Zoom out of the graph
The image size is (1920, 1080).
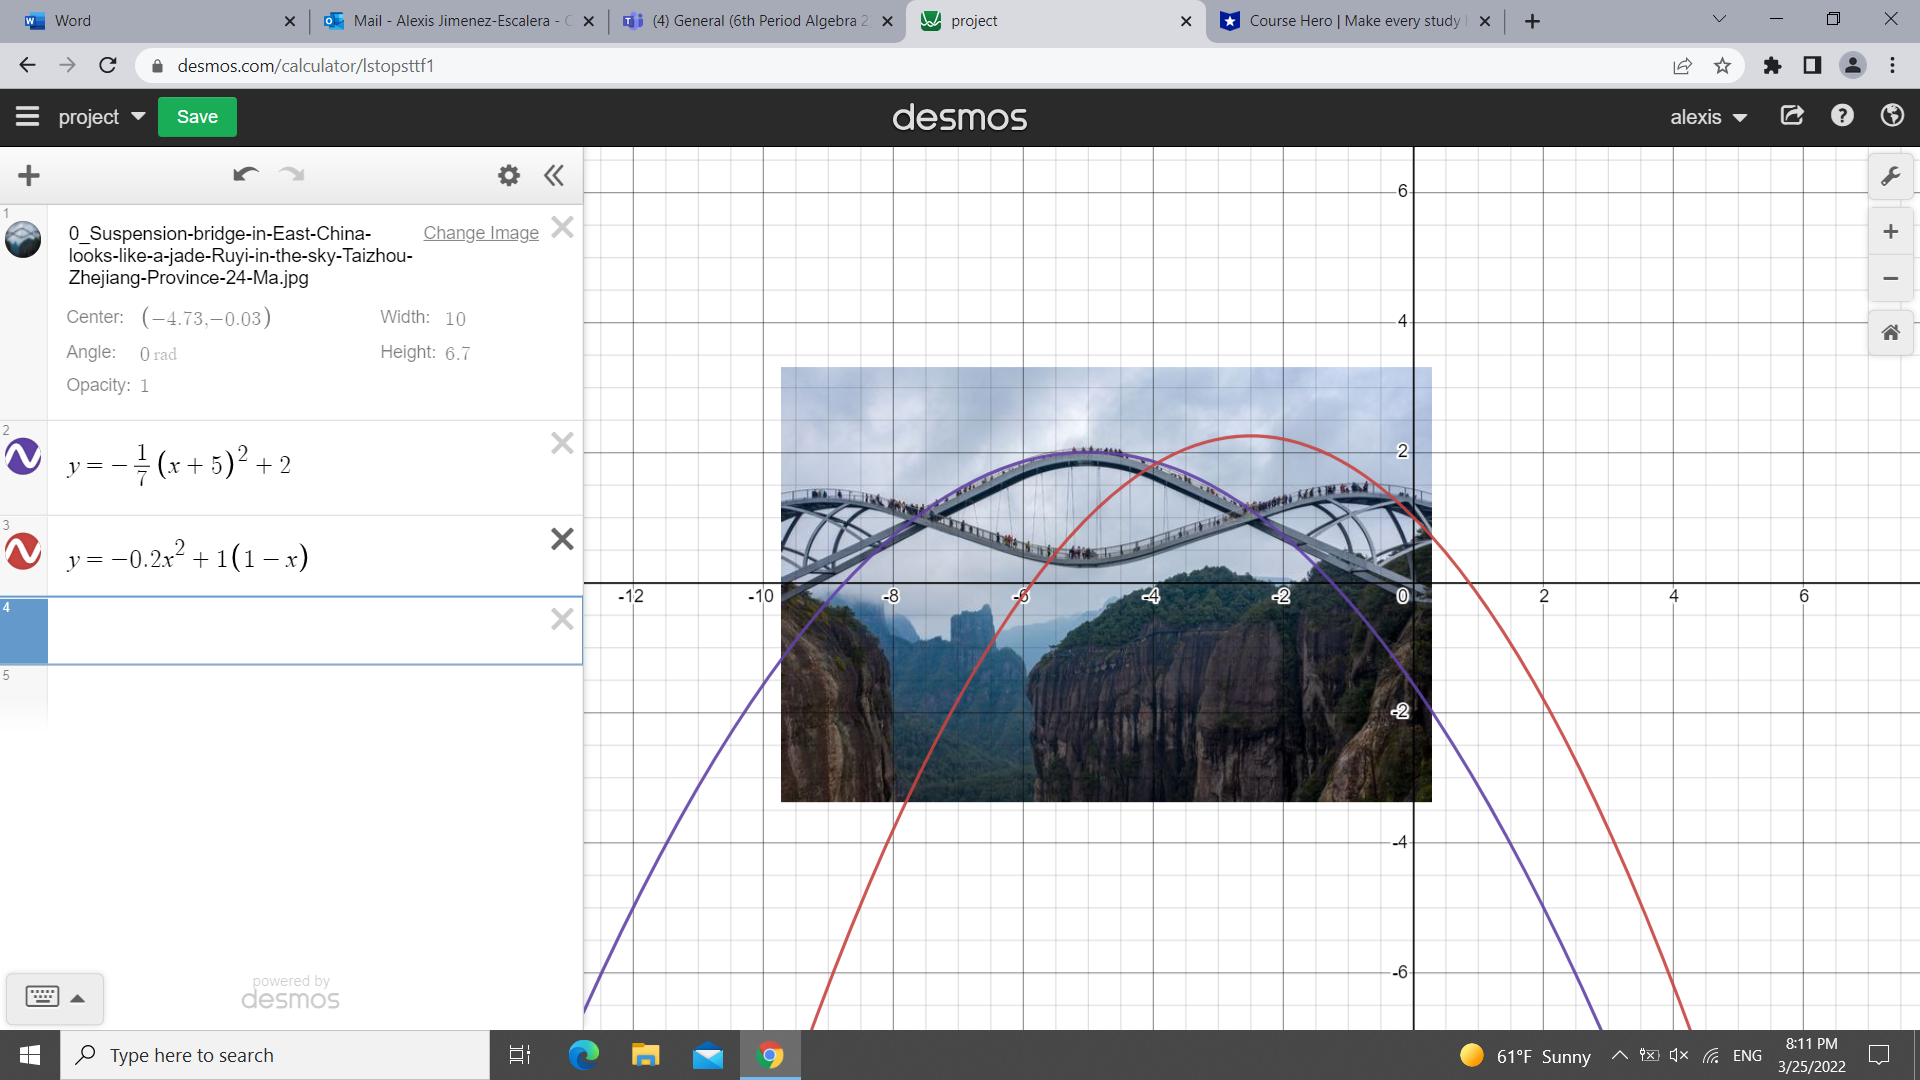pos(1890,279)
